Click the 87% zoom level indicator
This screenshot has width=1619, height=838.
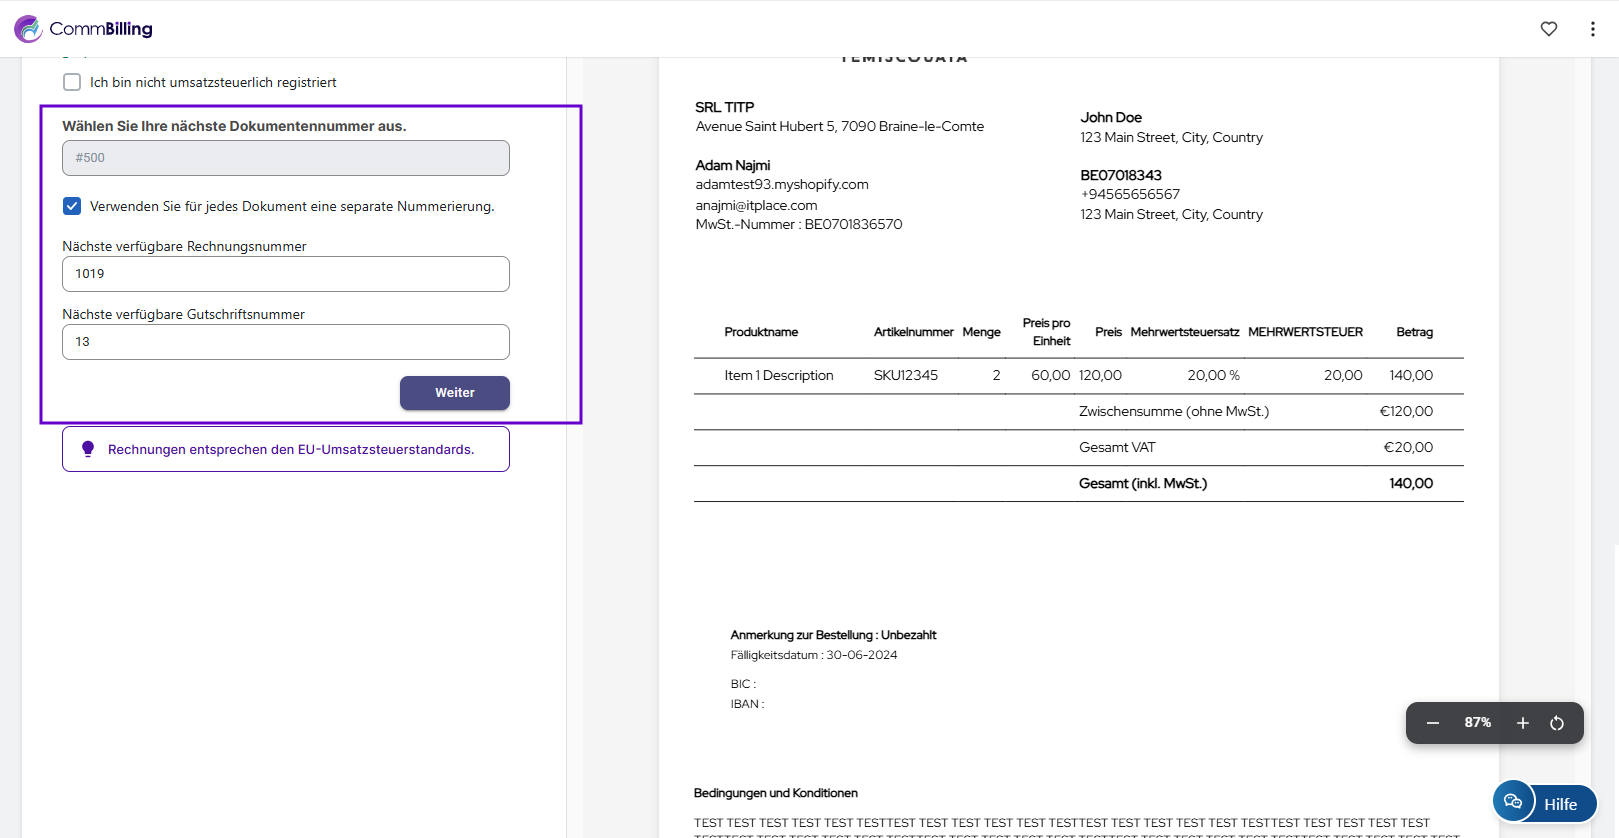click(1477, 723)
